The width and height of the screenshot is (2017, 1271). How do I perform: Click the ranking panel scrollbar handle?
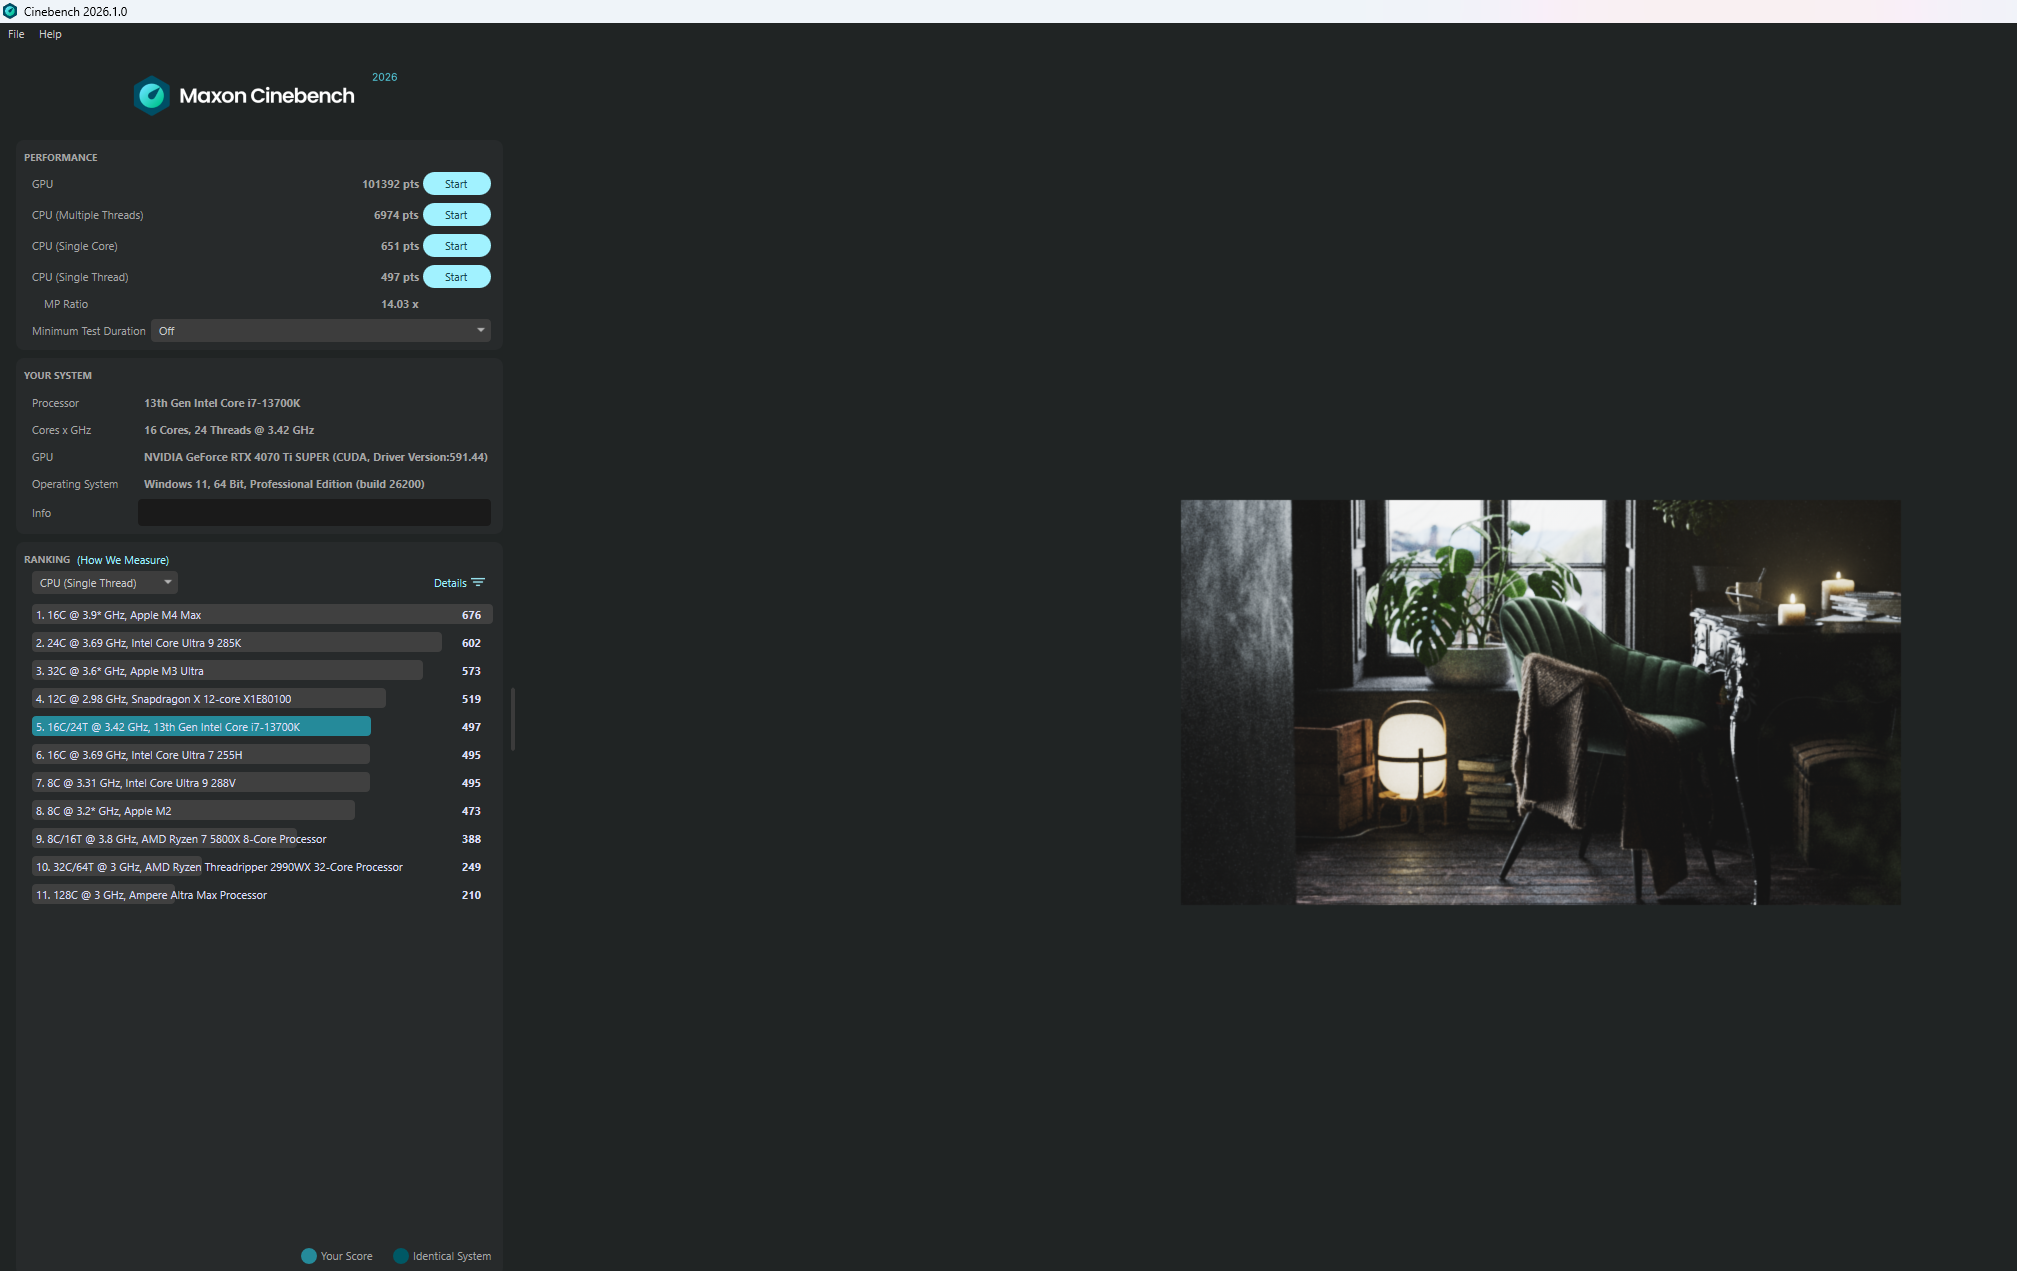[x=513, y=718]
